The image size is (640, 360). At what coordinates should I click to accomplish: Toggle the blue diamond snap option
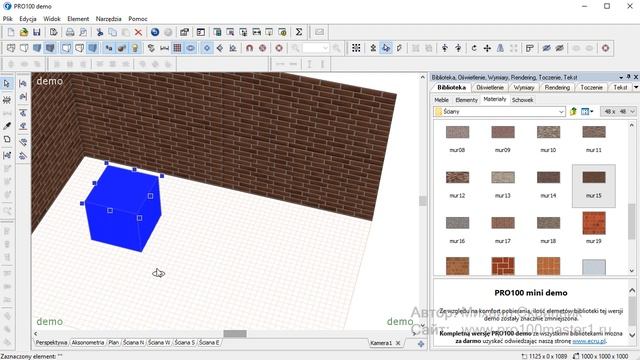207,48
